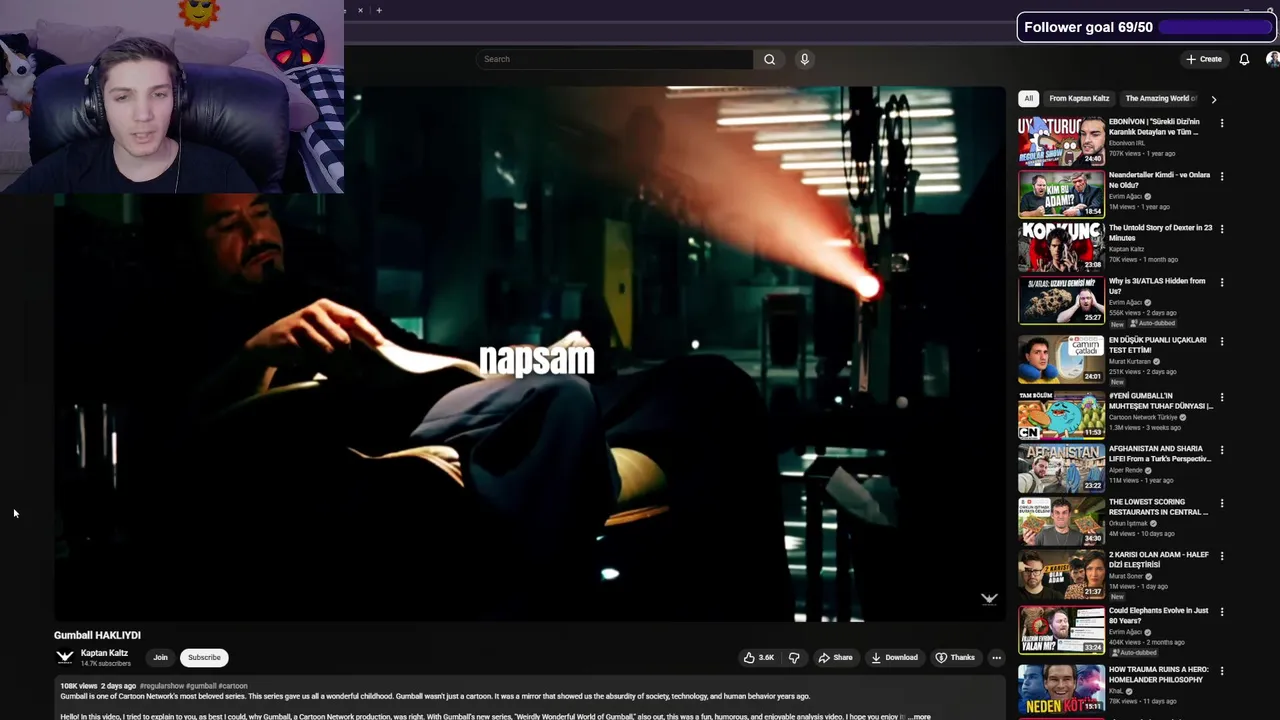Open menu for Untold Story of Dexter video
1280x720 pixels.
pyautogui.click(x=1221, y=229)
